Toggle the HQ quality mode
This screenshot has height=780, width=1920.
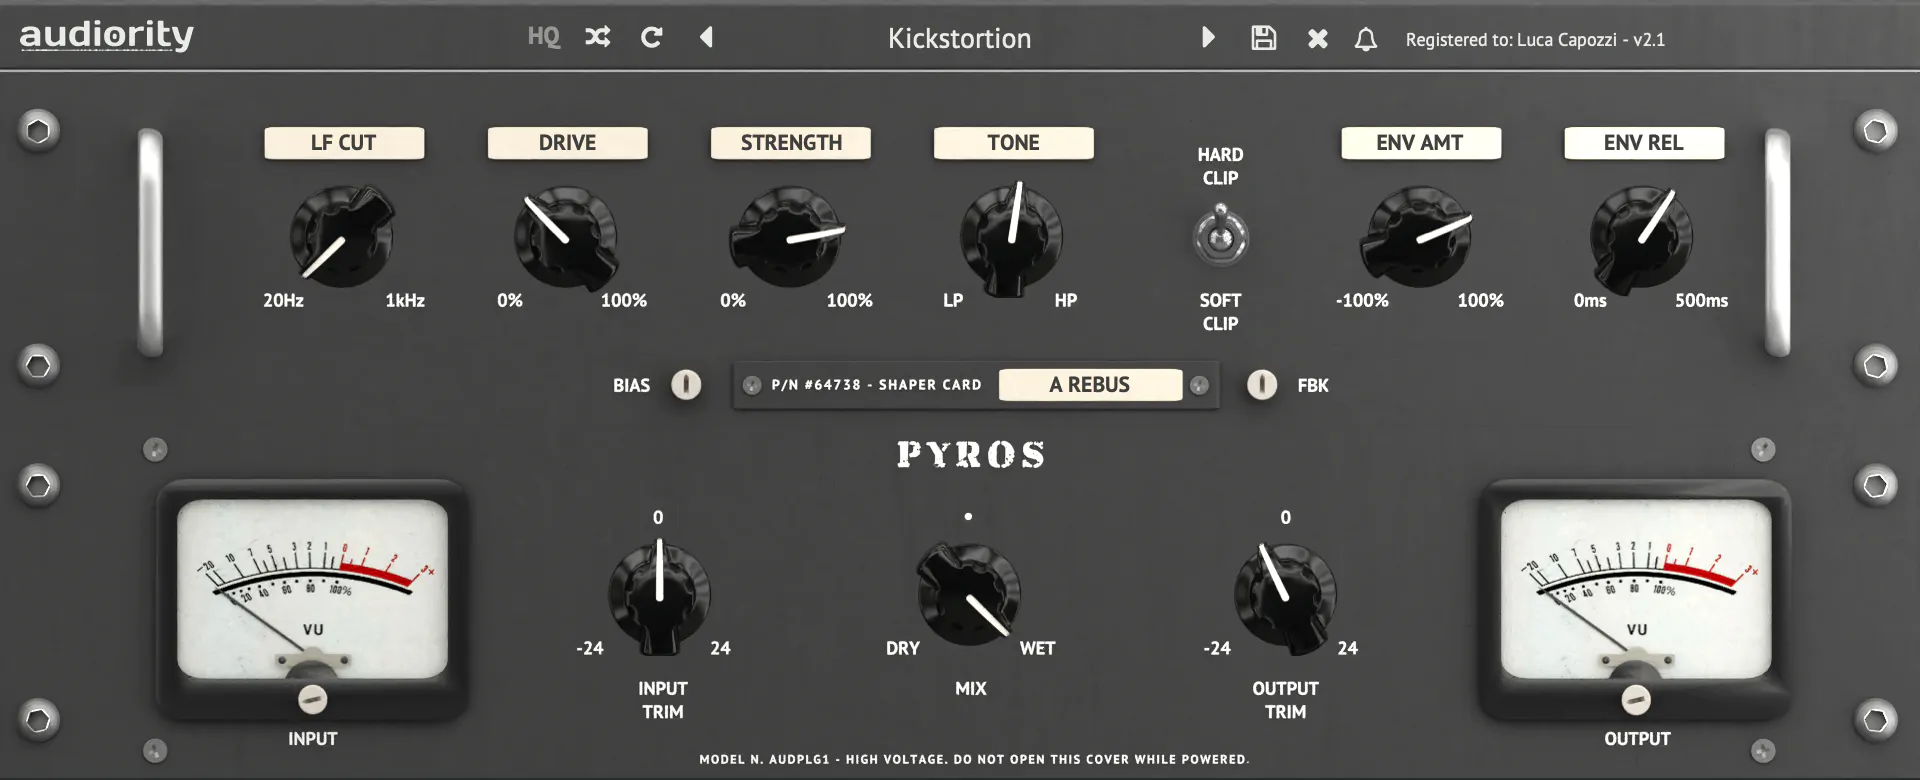pyautogui.click(x=544, y=37)
